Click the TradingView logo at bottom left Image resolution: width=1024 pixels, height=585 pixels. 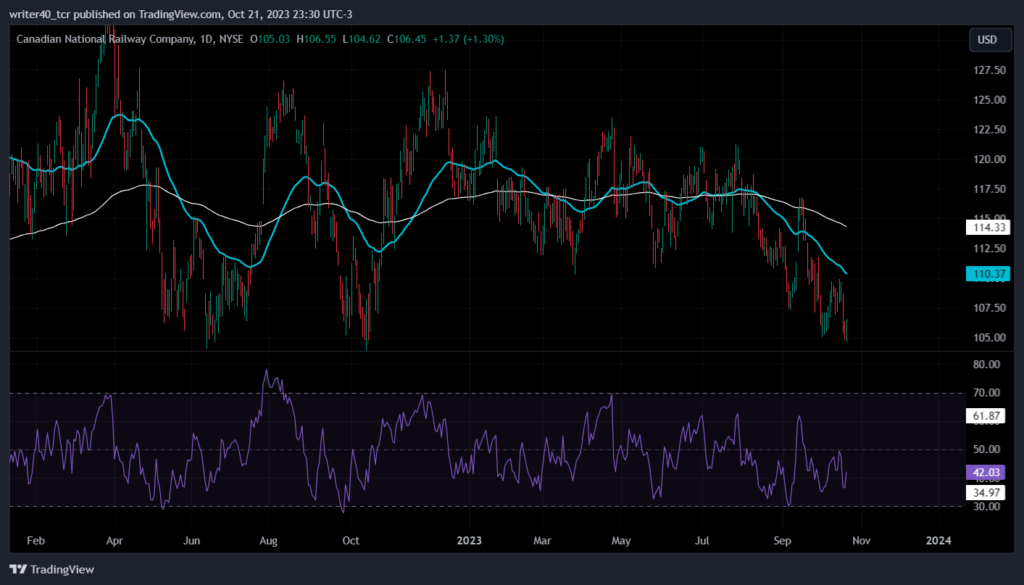[x=52, y=570]
